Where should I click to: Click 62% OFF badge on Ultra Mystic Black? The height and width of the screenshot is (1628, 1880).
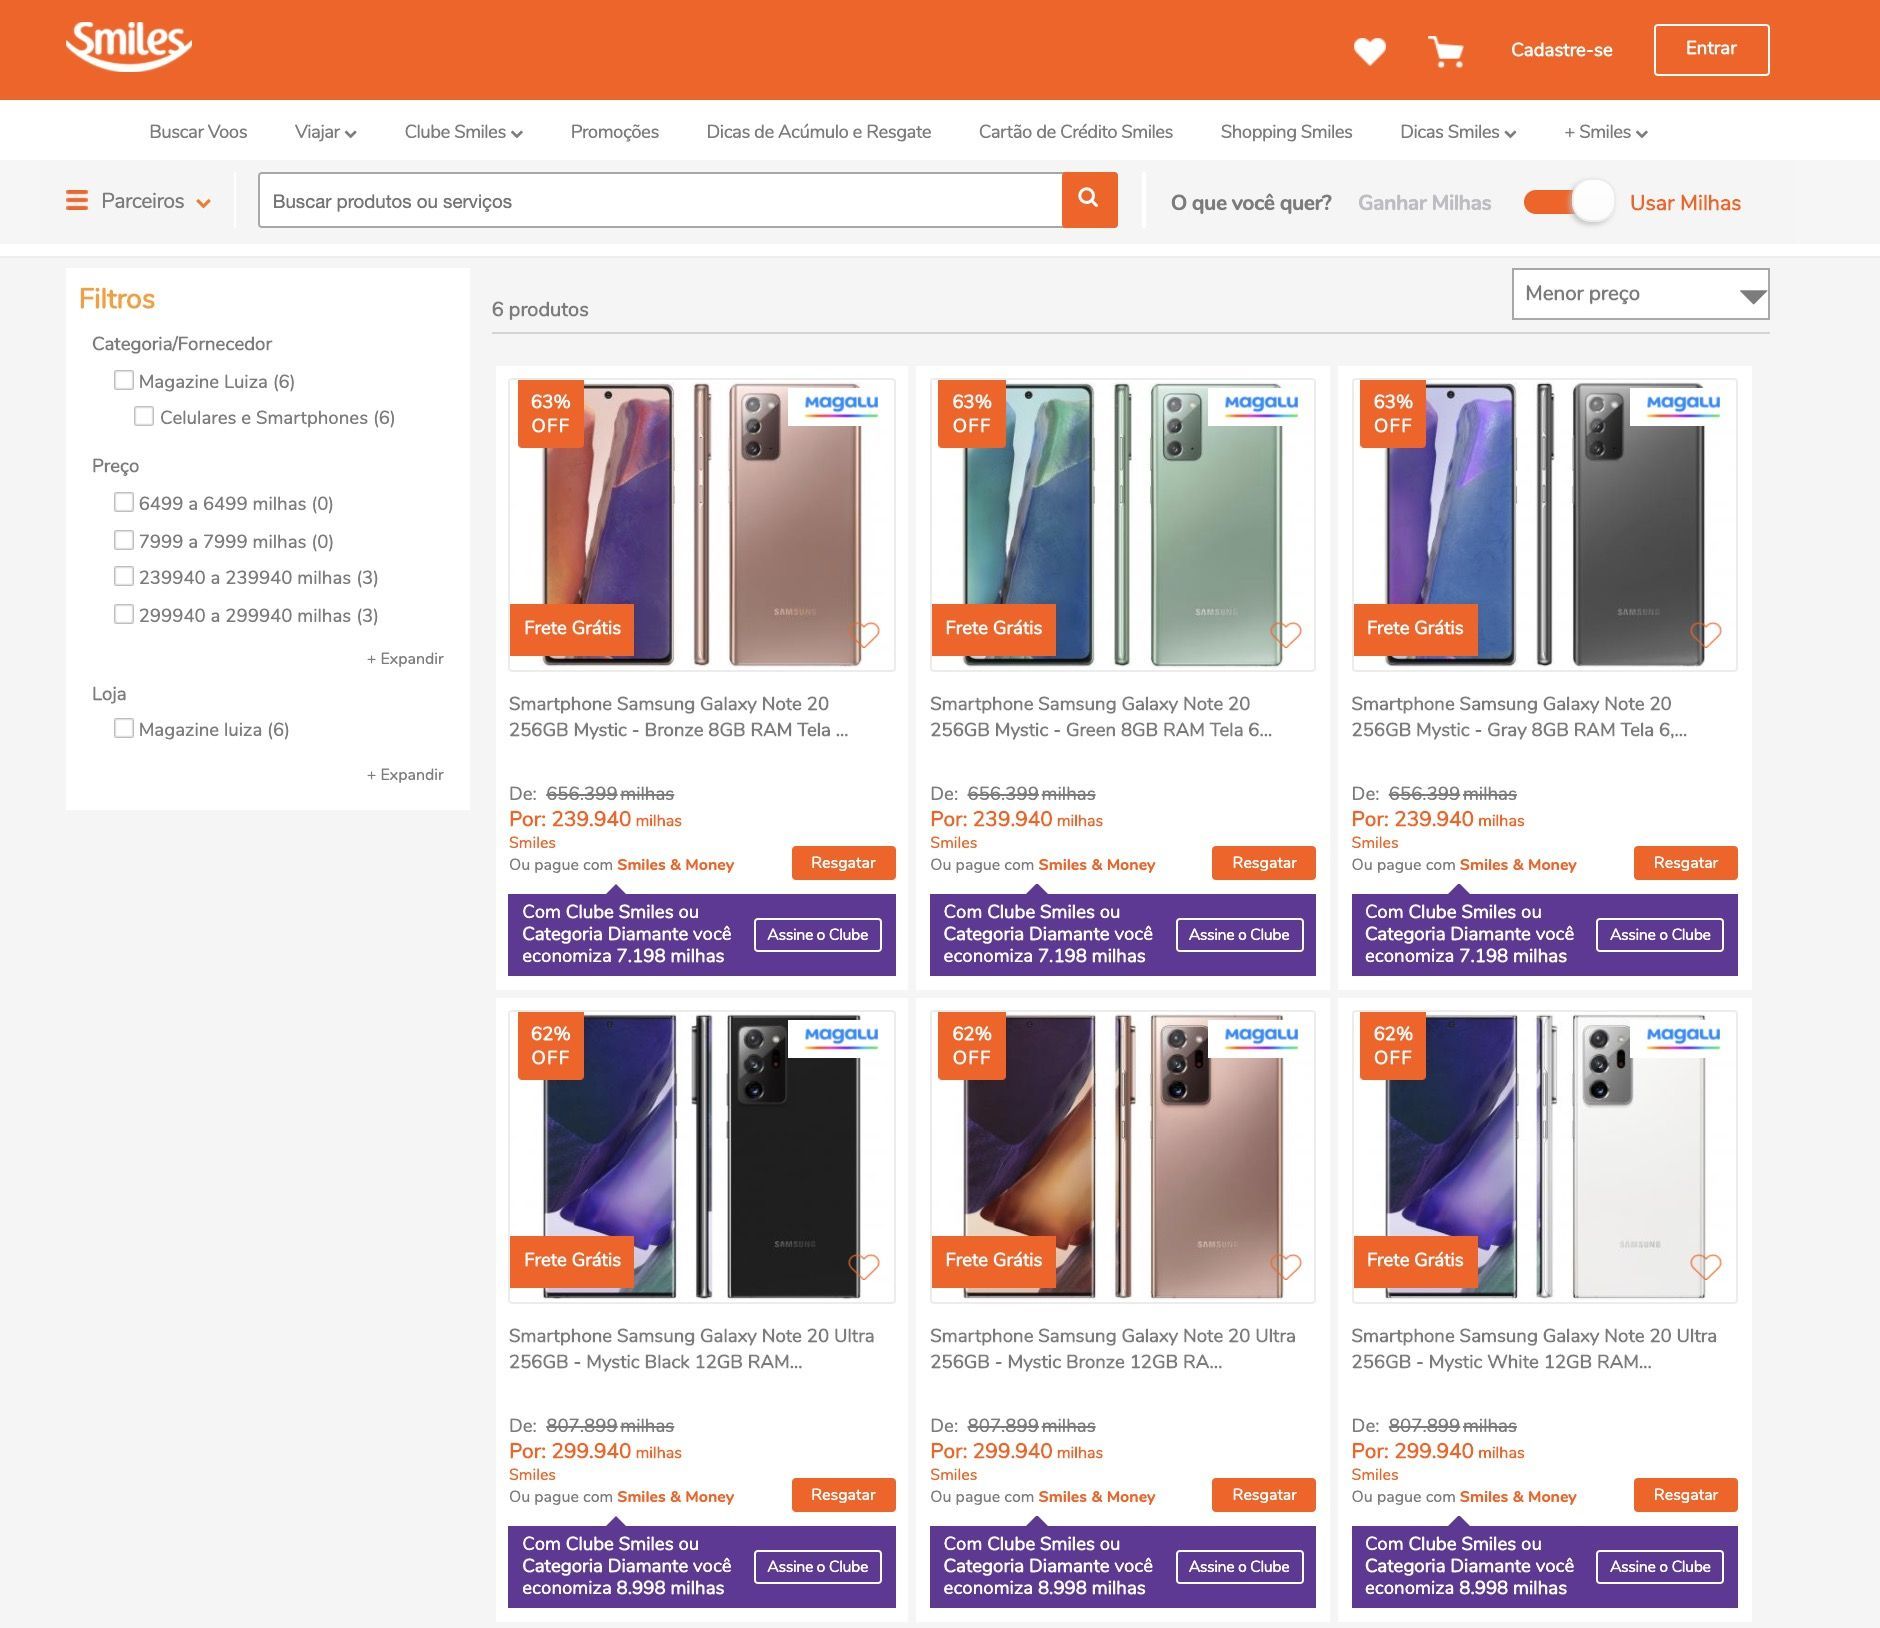click(550, 1046)
